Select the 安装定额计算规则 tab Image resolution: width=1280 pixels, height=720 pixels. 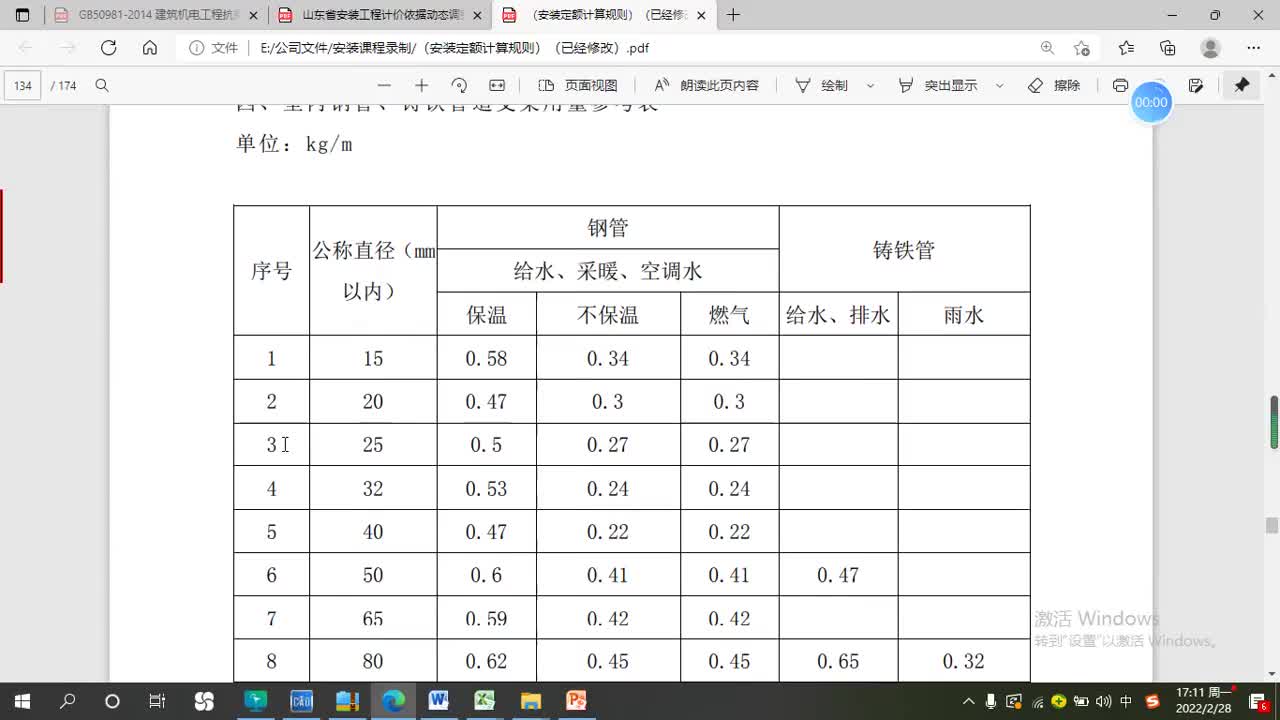604,15
